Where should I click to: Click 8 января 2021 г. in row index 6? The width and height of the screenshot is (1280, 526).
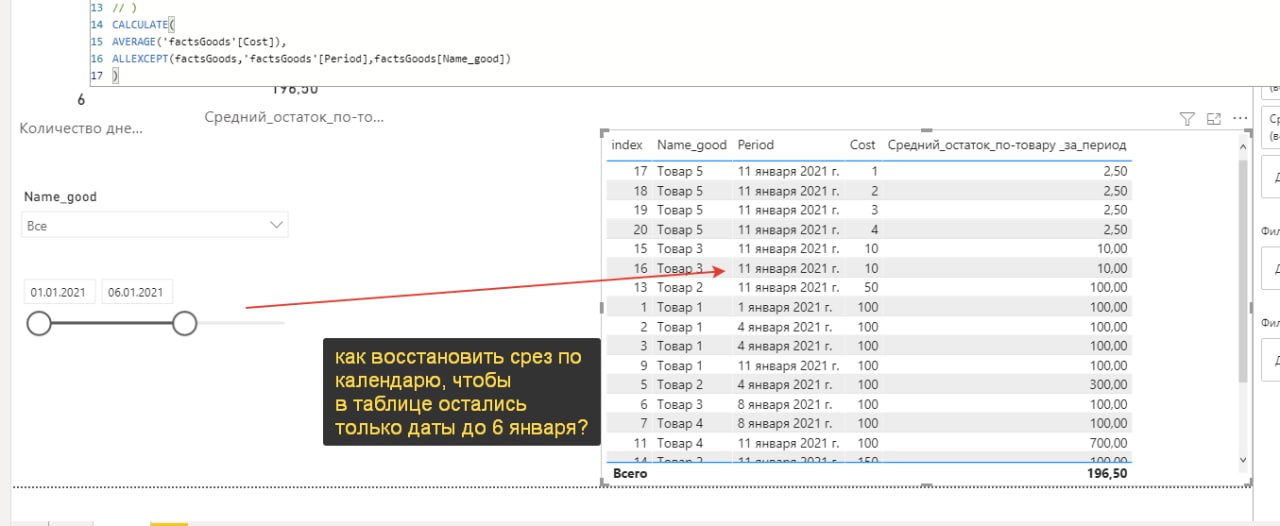pos(785,404)
